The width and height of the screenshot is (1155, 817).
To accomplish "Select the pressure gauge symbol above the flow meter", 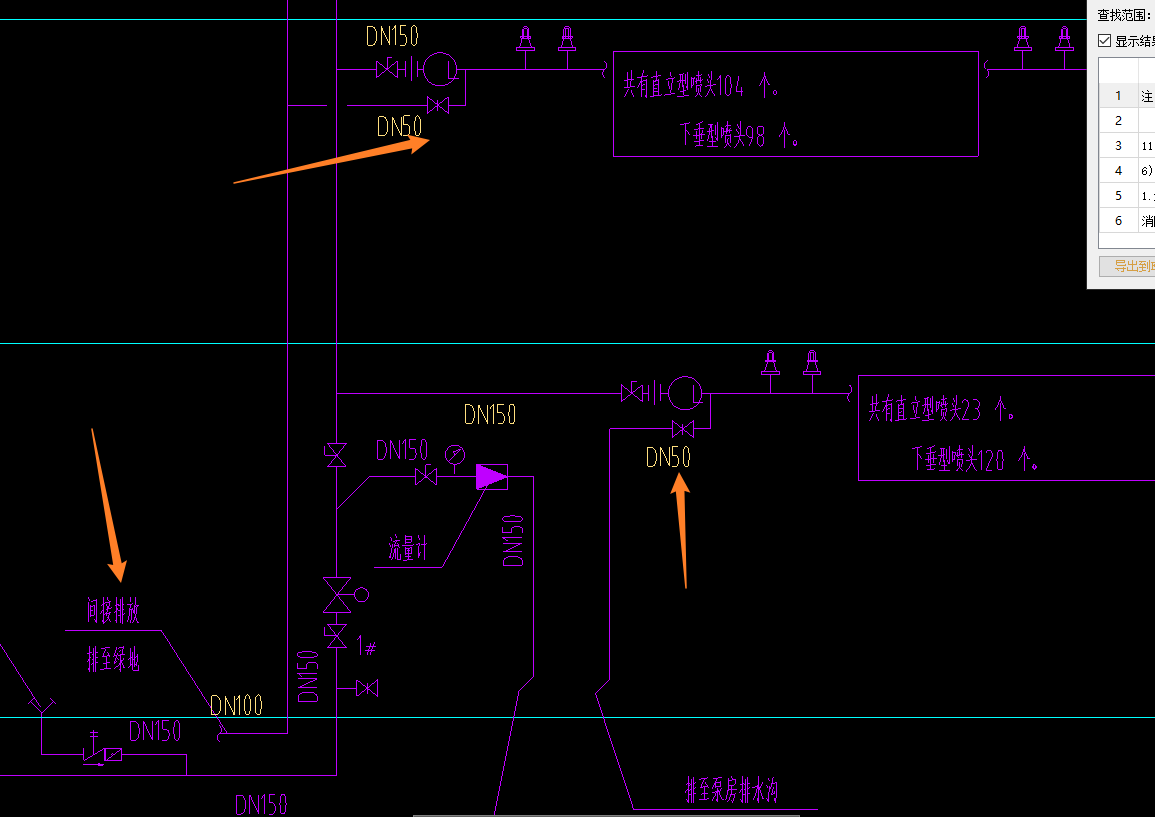I will (455, 456).
